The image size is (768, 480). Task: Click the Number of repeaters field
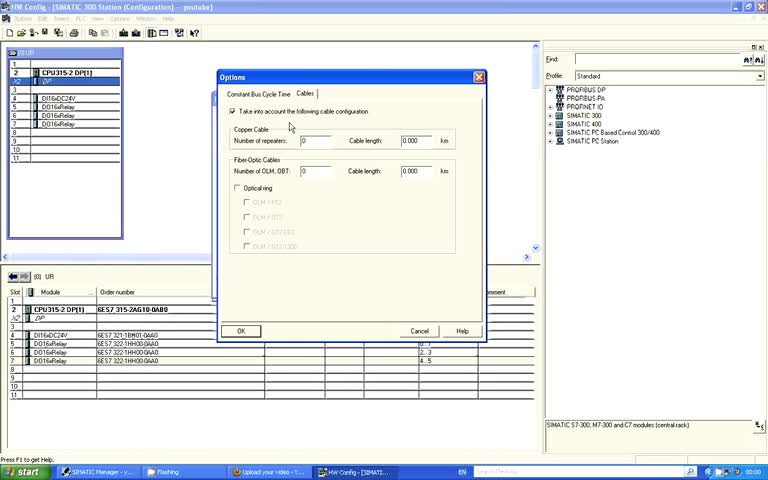[316, 141]
